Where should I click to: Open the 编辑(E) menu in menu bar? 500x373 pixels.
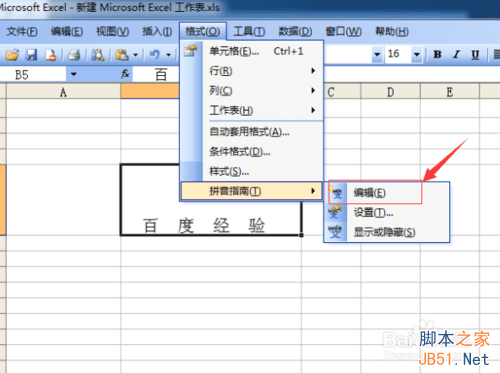(67, 32)
